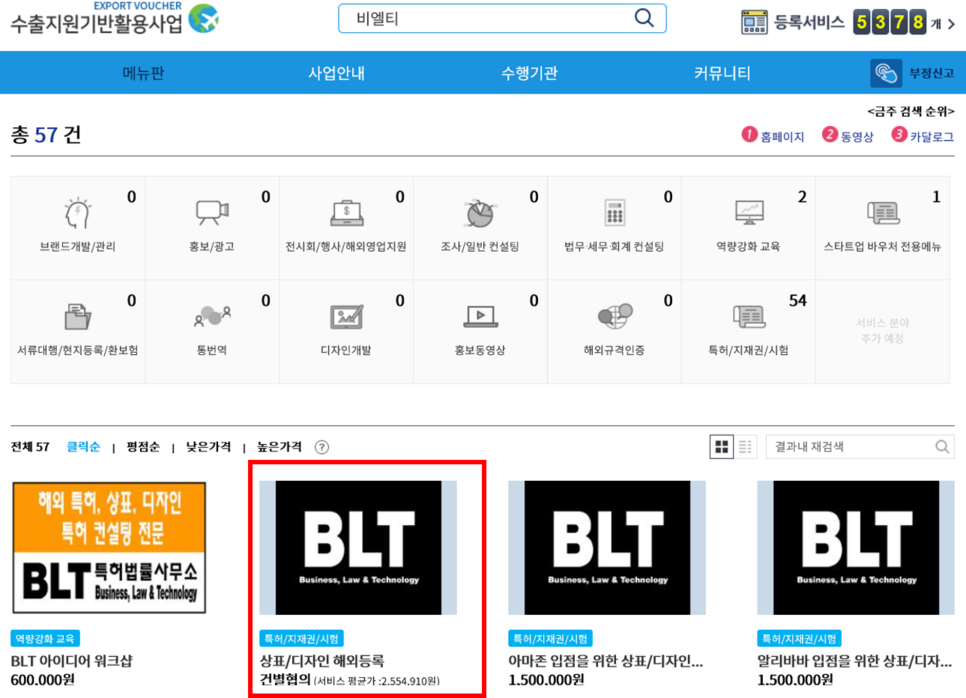The height and width of the screenshot is (698, 966).
Task: Open the 통번역 people category icon
Action: pos(212,316)
